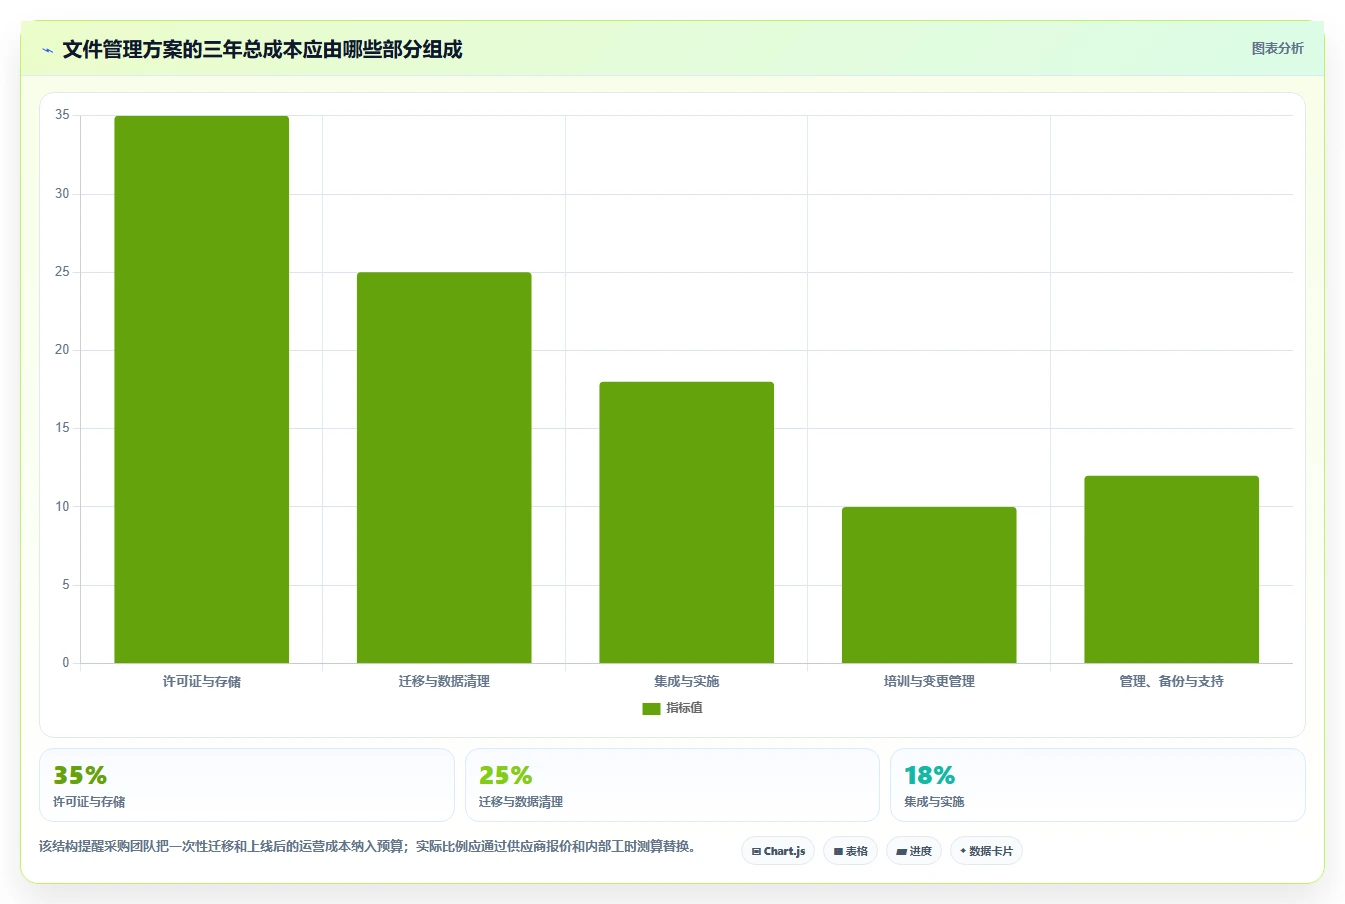
Task: Select the 35% 许可证与存储 data card
Action: pos(246,785)
